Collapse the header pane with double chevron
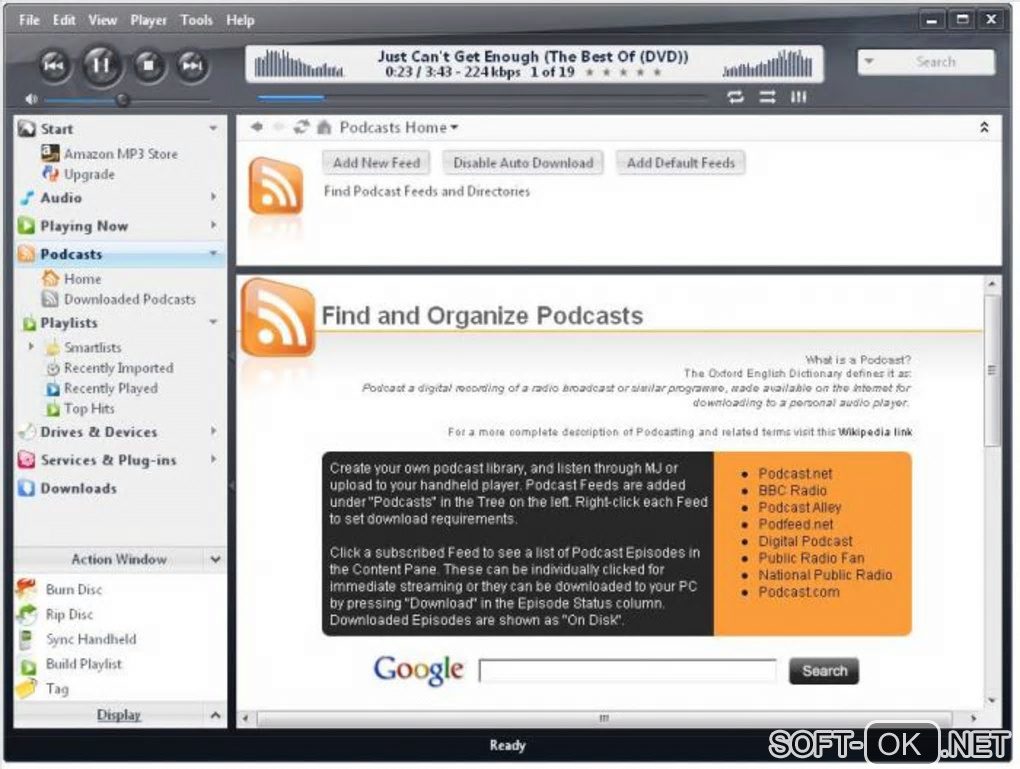Viewport: 1020px width, 769px height. coord(984,128)
